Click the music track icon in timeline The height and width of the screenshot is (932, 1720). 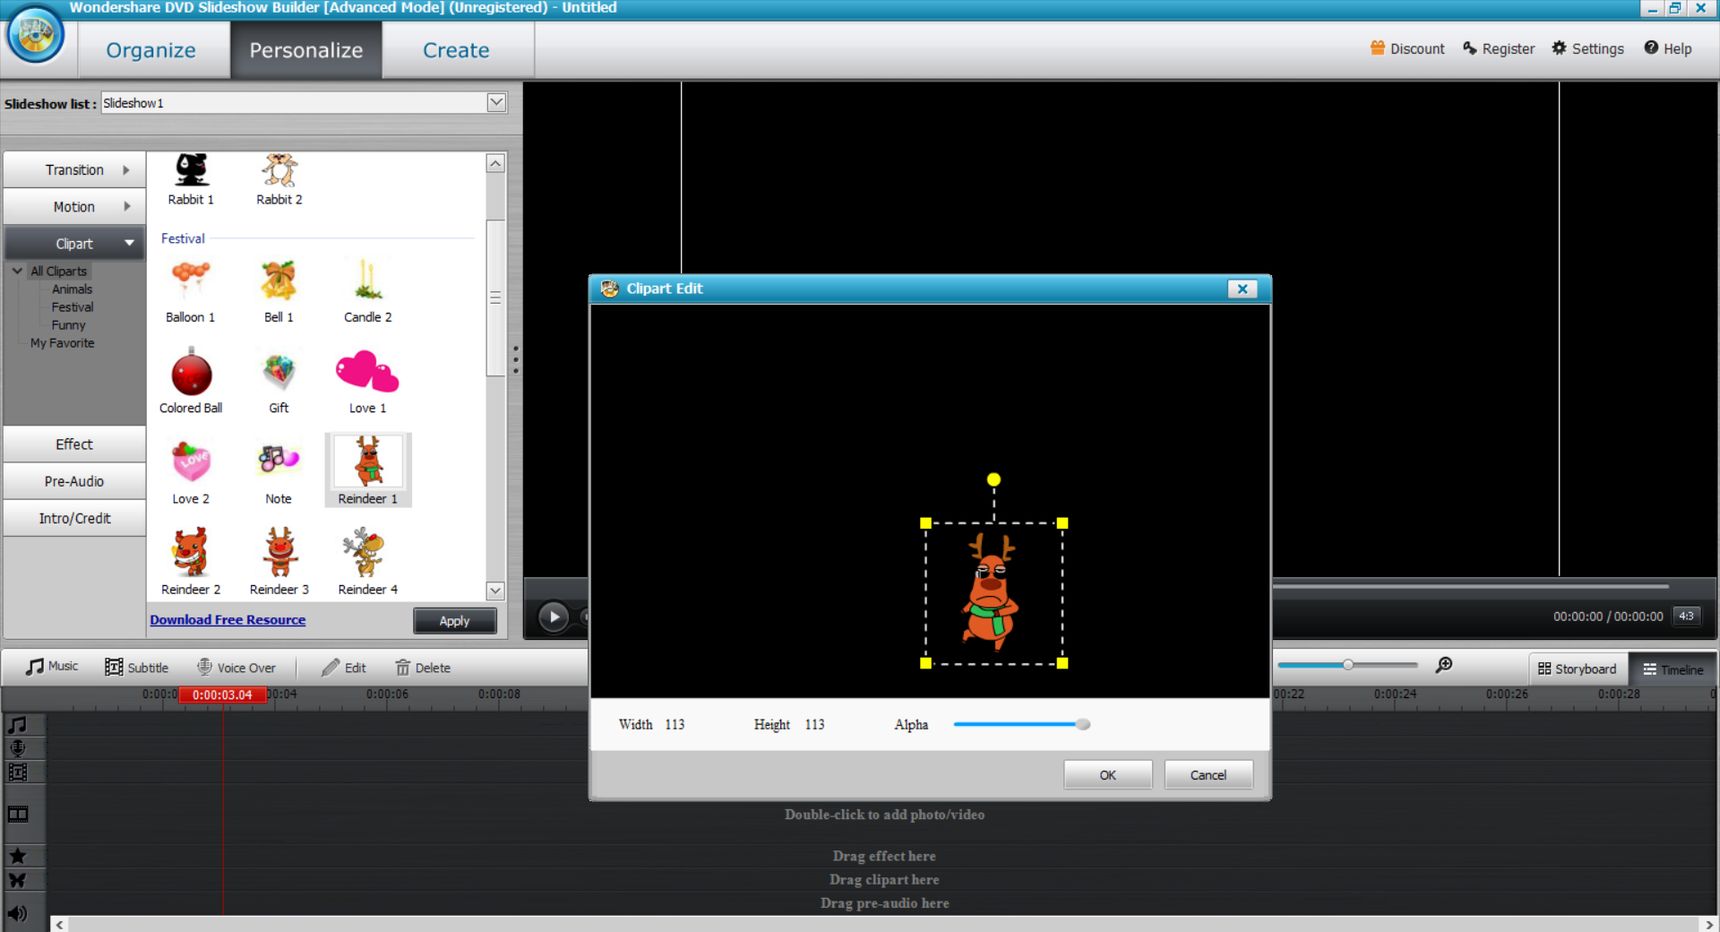[x=17, y=724]
